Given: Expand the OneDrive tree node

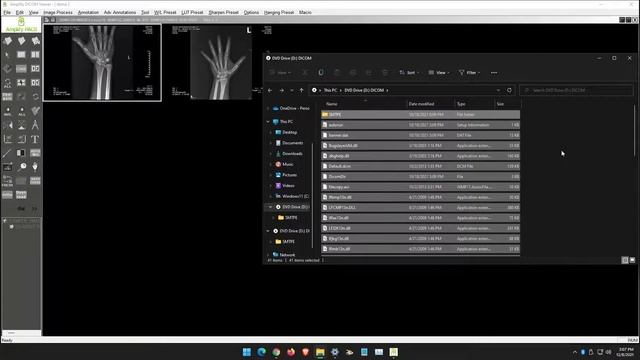Looking at the screenshot, I should (x=268, y=109).
